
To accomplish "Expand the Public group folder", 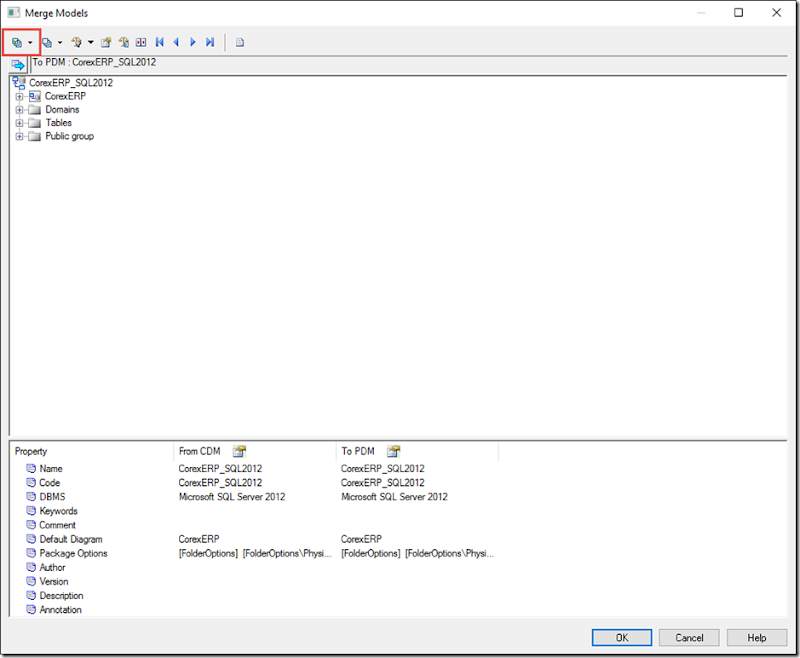I will click(x=19, y=136).
